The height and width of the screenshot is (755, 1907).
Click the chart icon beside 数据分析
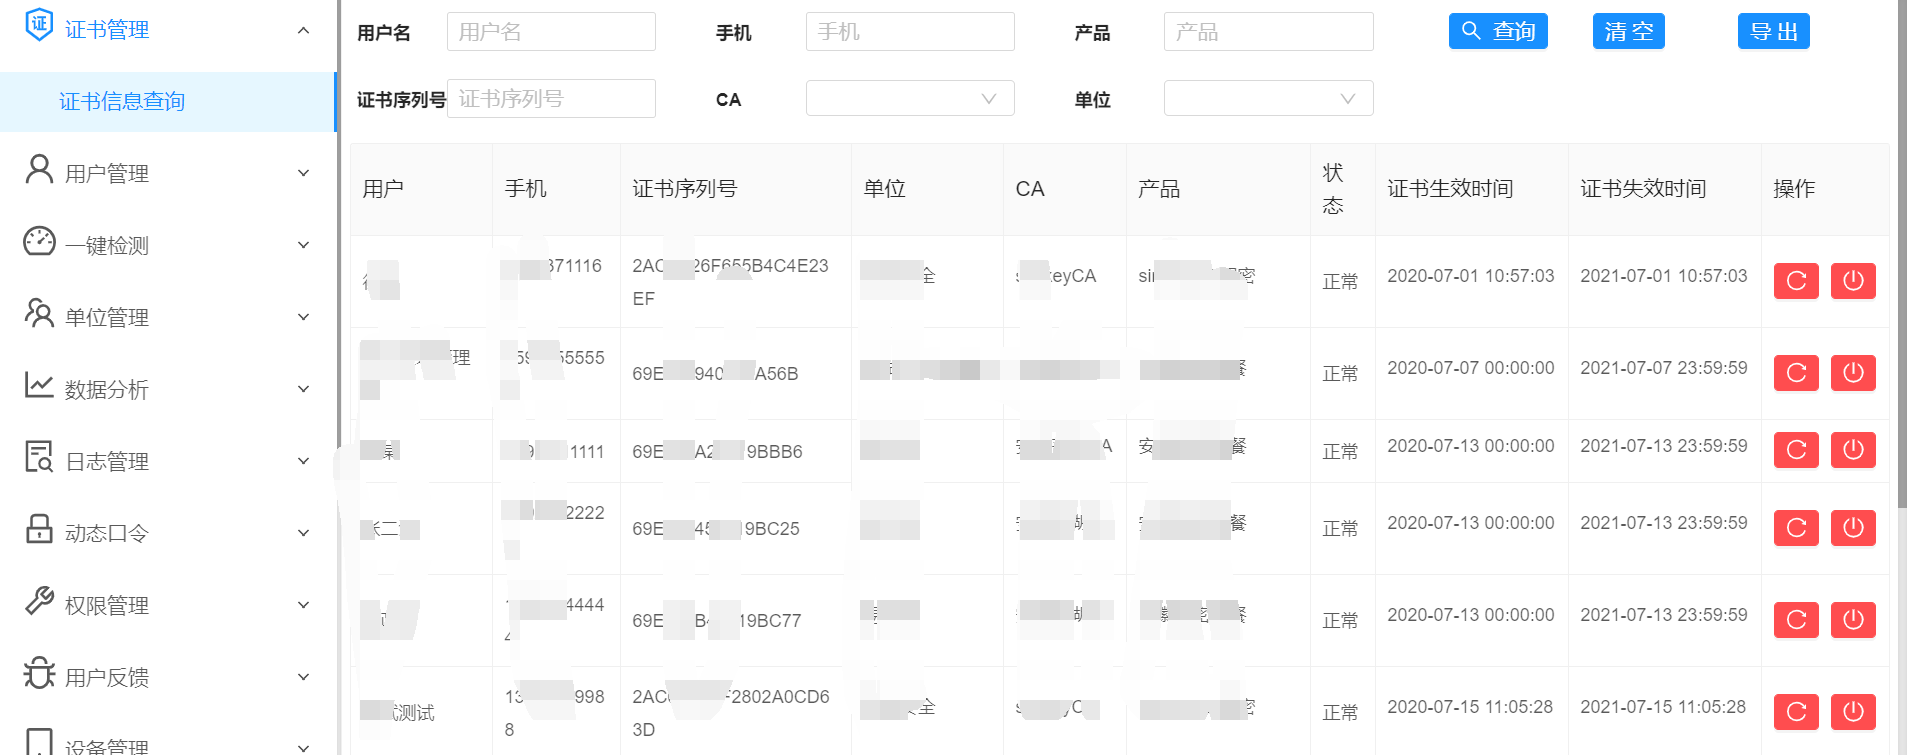(x=39, y=386)
